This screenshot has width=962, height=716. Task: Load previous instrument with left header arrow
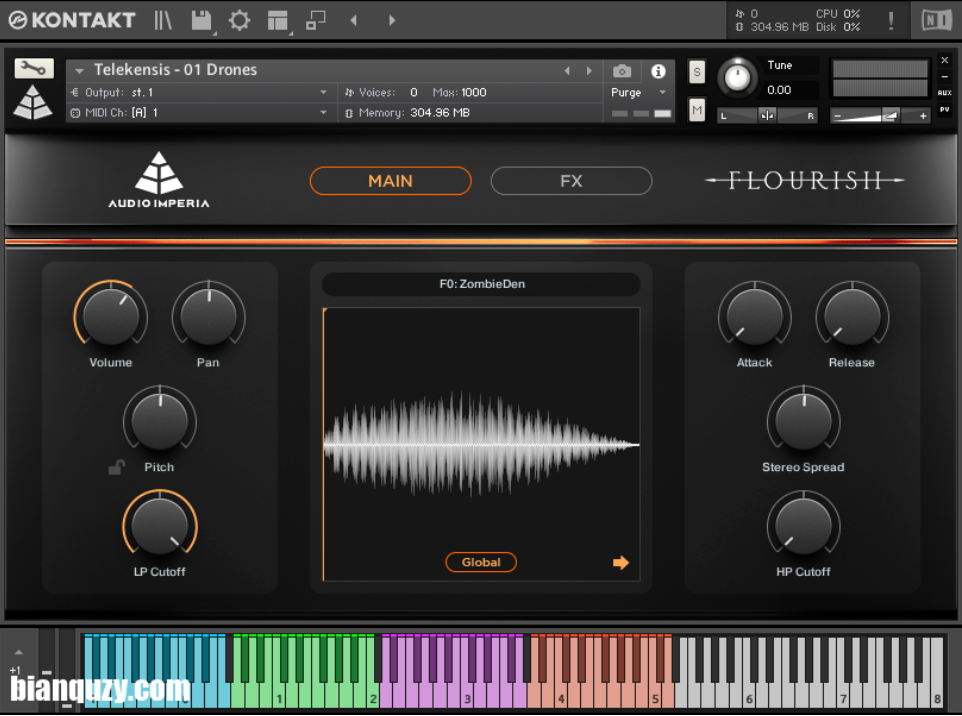(x=353, y=20)
